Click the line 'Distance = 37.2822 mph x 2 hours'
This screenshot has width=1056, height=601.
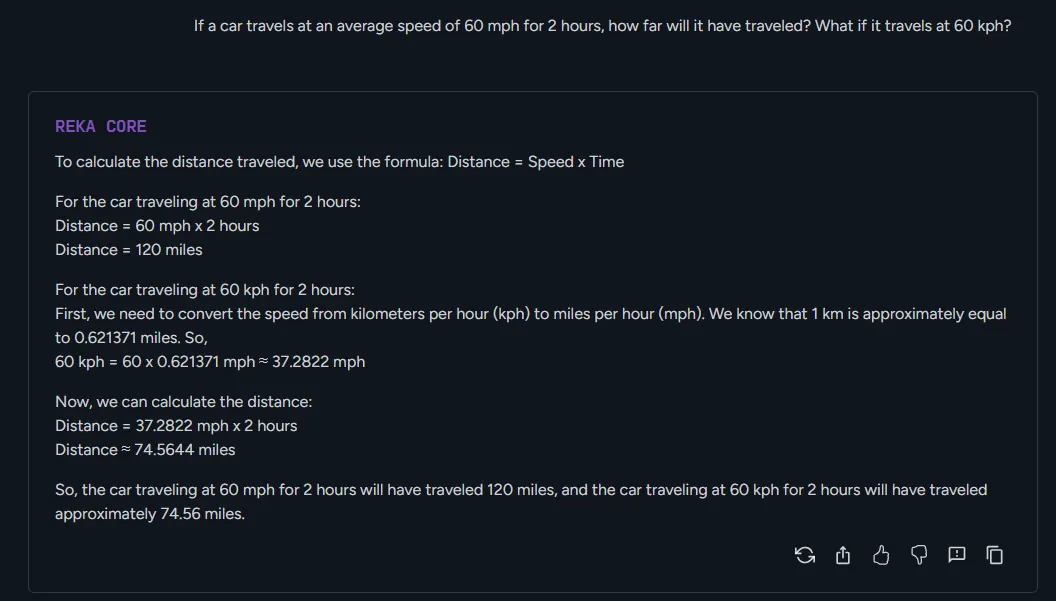point(176,426)
